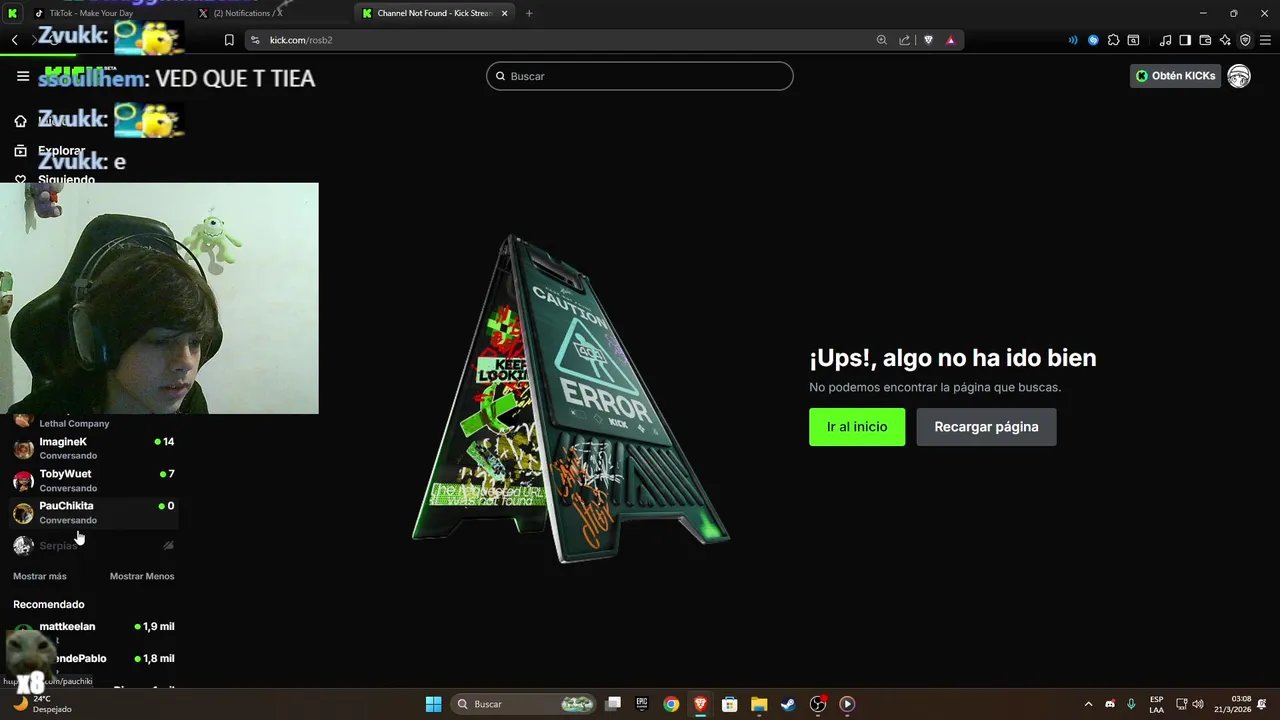Image resolution: width=1280 pixels, height=720 pixels.
Task: Switch to the TikTok - Make Your Day tab
Action: (98, 13)
